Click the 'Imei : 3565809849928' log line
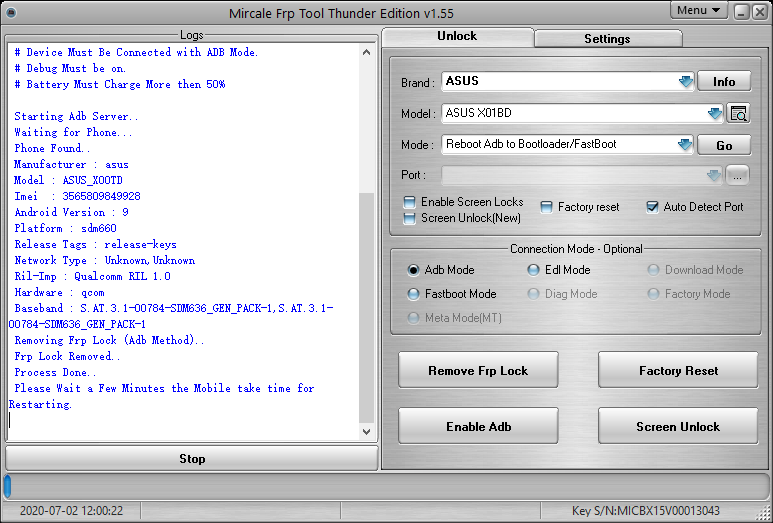Viewport: 773px width, 523px height. click(77, 196)
